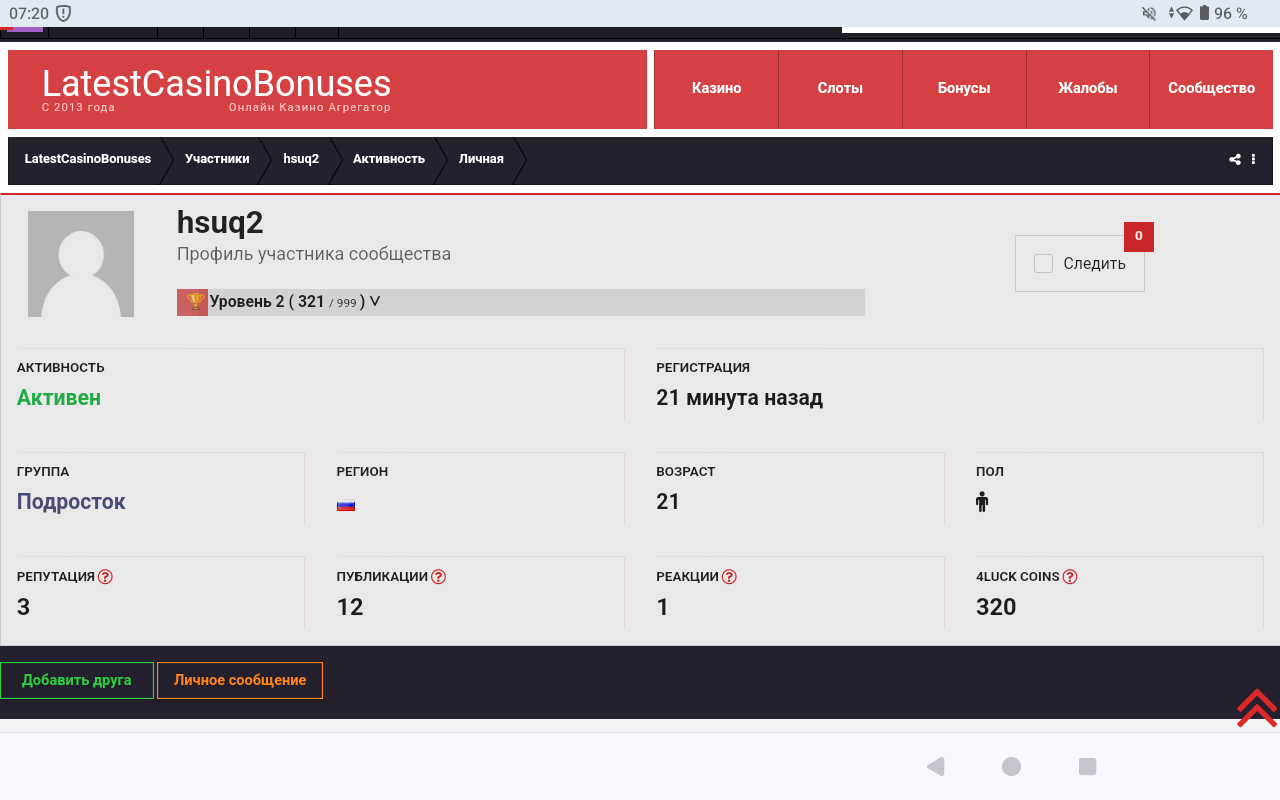Click the level progress bar
This screenshot has height=800, width=1280.
(620, 302)
